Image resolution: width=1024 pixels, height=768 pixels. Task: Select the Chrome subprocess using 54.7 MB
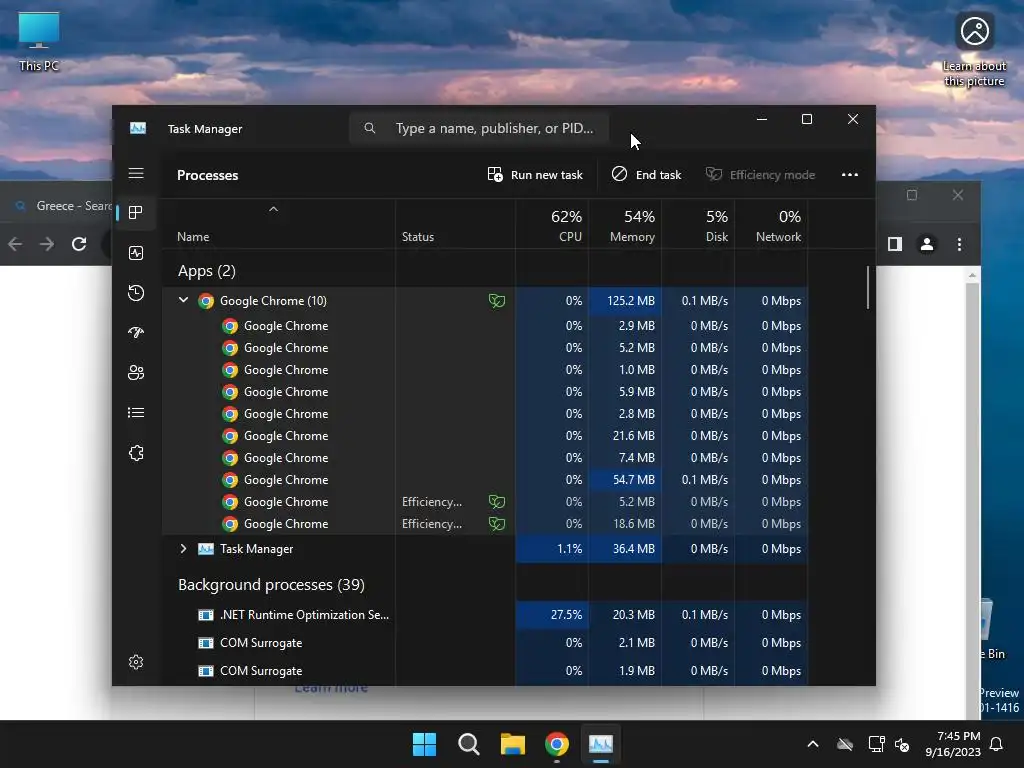point(485,479)
